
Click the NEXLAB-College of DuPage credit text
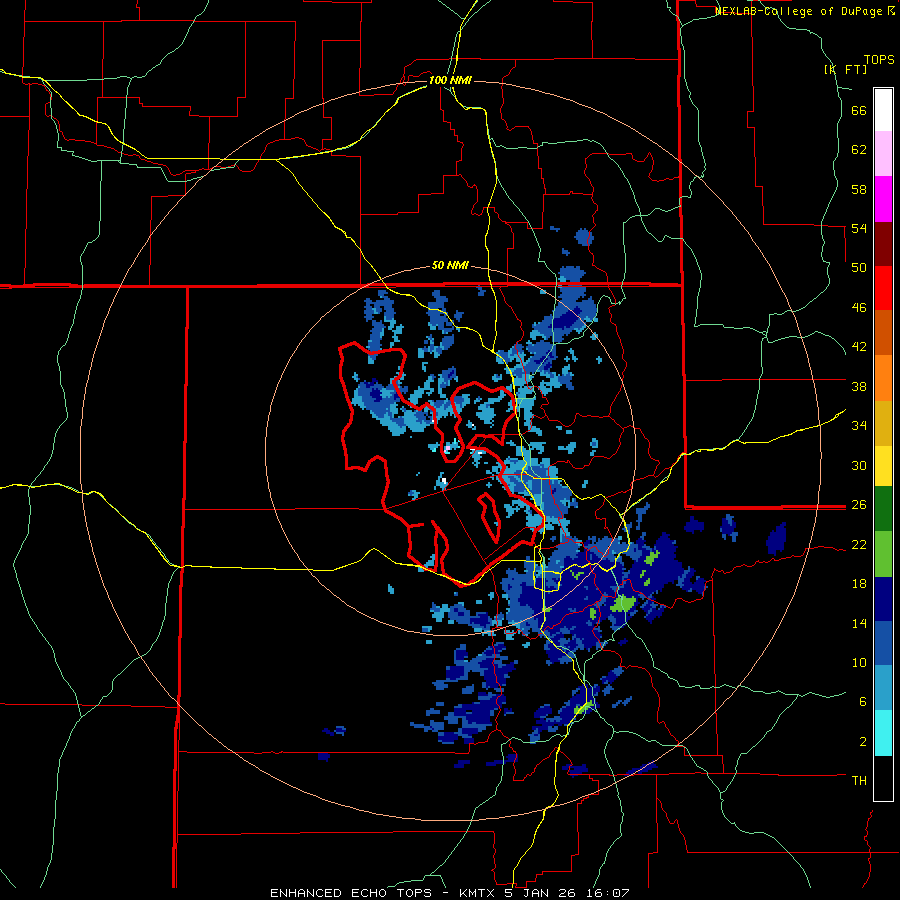[805, 11]
